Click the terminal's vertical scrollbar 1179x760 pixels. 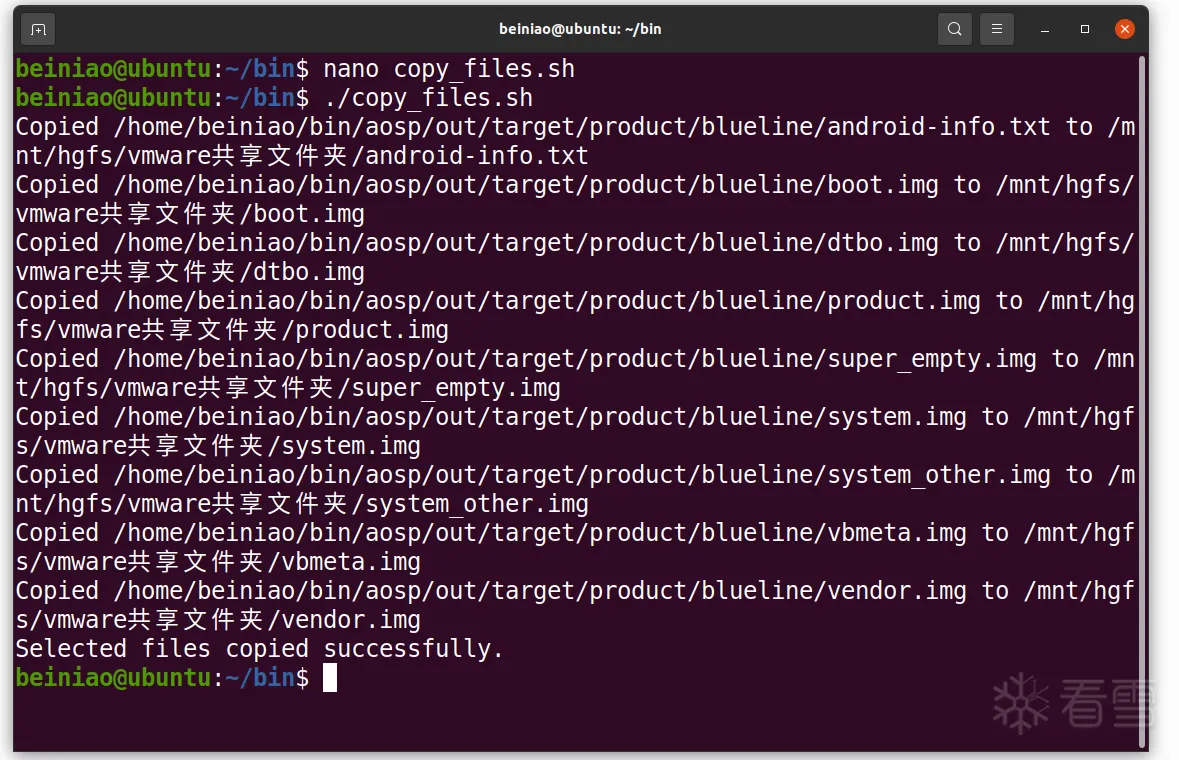coord(1142,400)
